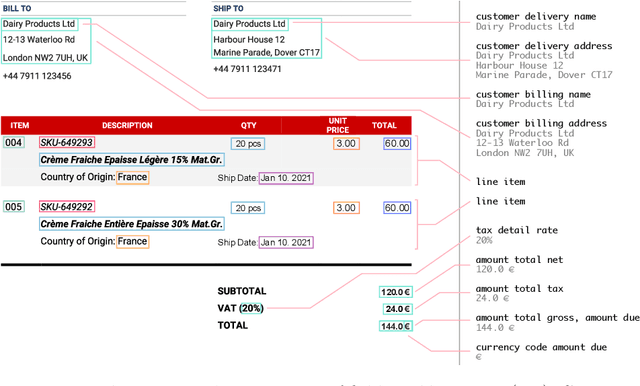Select VAT amount 24.0 € on invoice
The image size is (640, 386).
[x=398, y=309]
